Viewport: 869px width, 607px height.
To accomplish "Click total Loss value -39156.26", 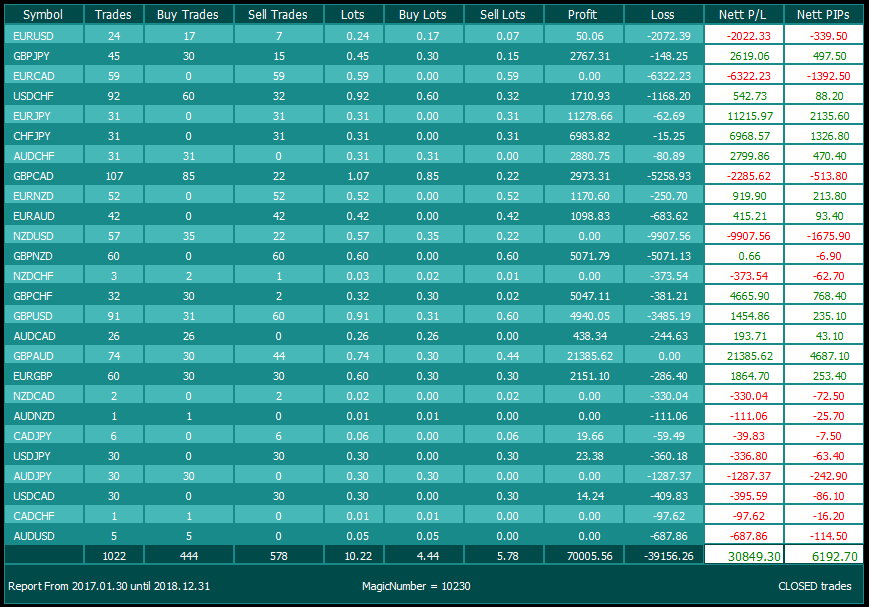I will [x=670, y=556].
